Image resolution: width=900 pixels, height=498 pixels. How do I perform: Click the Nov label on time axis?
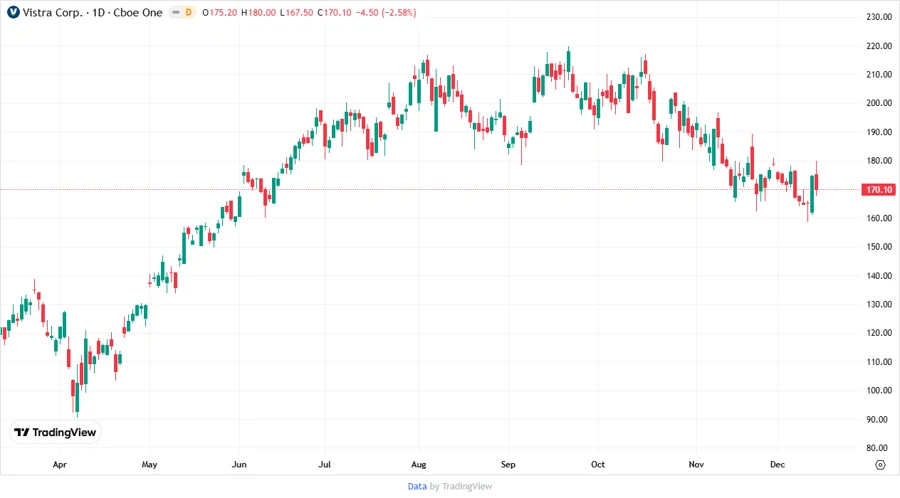pyautogui.click(x=696, y=464)
